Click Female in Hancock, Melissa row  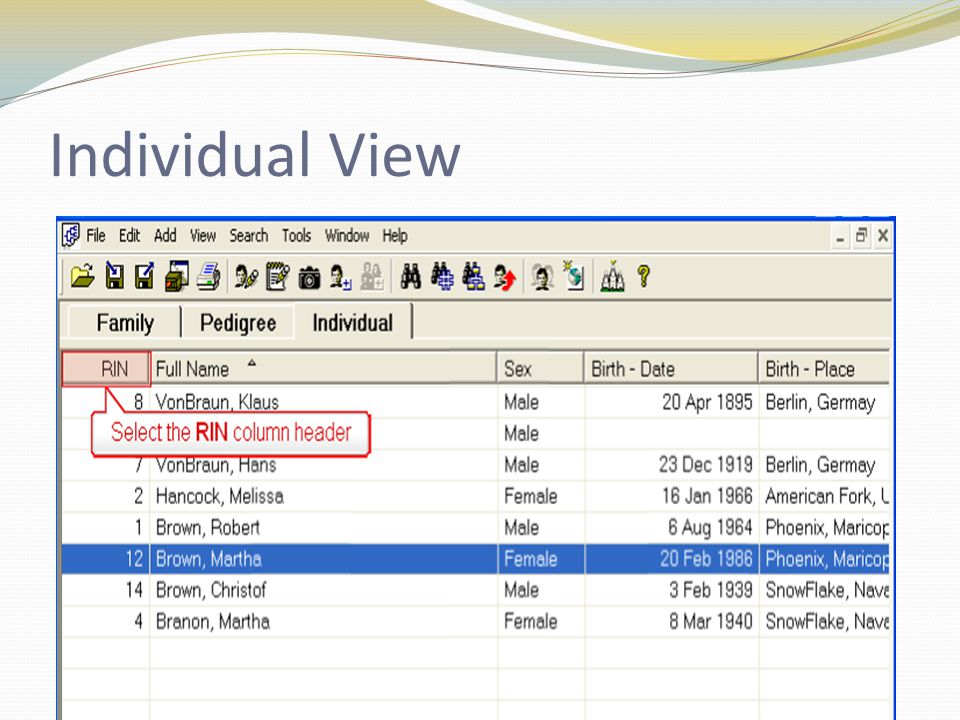[530, 496]
